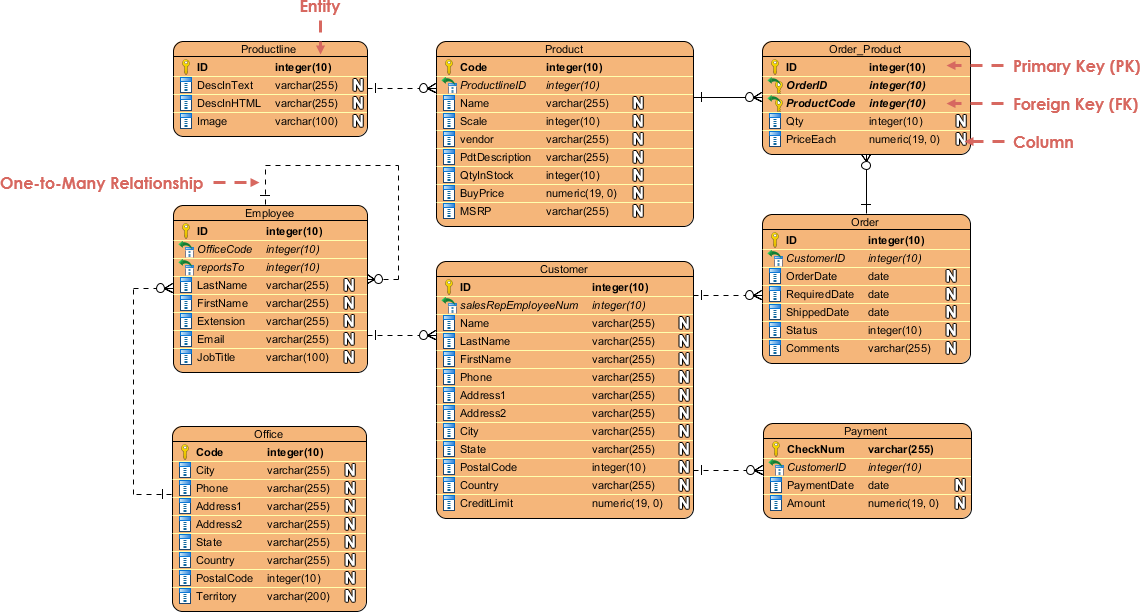Click the foreign key icon beside OfficeCode
1140x612 pixels.
(x=187, y=249)
